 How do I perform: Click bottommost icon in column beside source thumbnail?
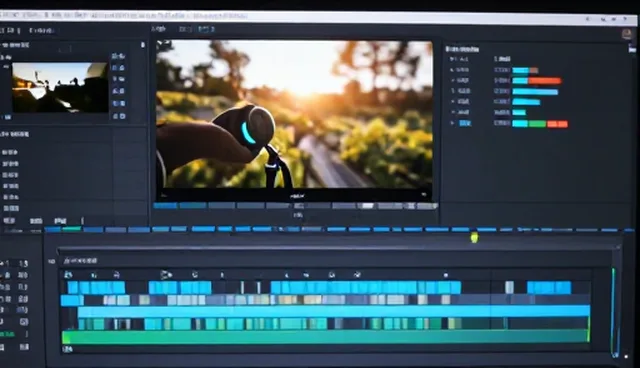(x=119, y=117)
